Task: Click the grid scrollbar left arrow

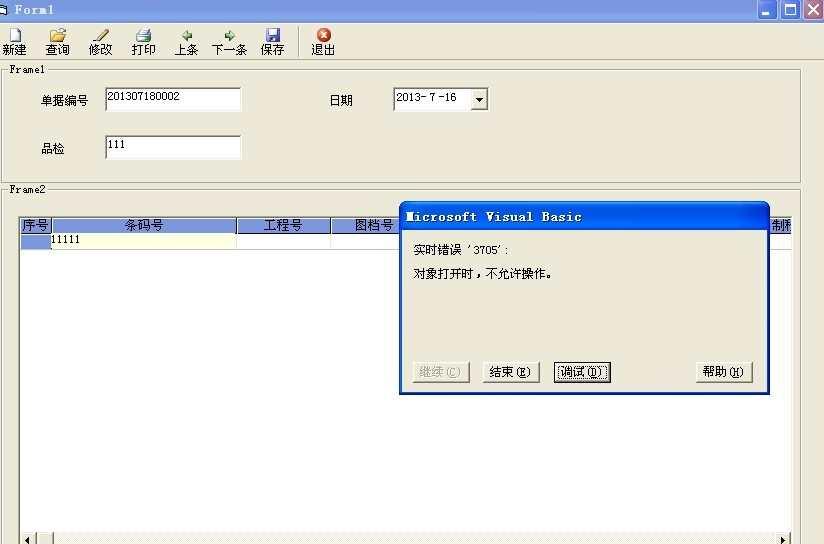Action: tap(28, 539)
